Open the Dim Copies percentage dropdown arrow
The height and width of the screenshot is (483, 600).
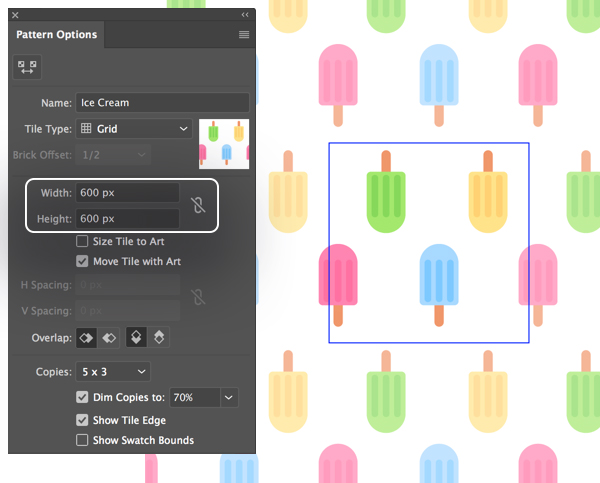[229, 398]
